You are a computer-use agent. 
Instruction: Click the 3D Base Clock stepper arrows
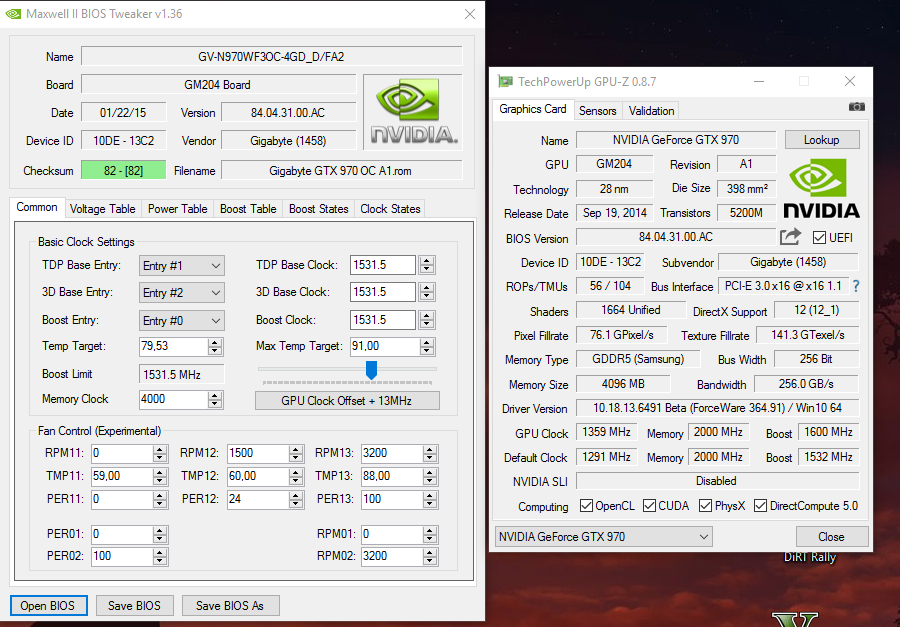pyautogui.click(x=426, y=292)
